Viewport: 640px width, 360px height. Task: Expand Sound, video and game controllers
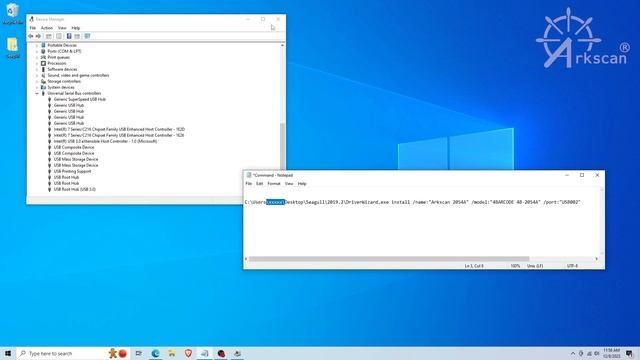37,76
